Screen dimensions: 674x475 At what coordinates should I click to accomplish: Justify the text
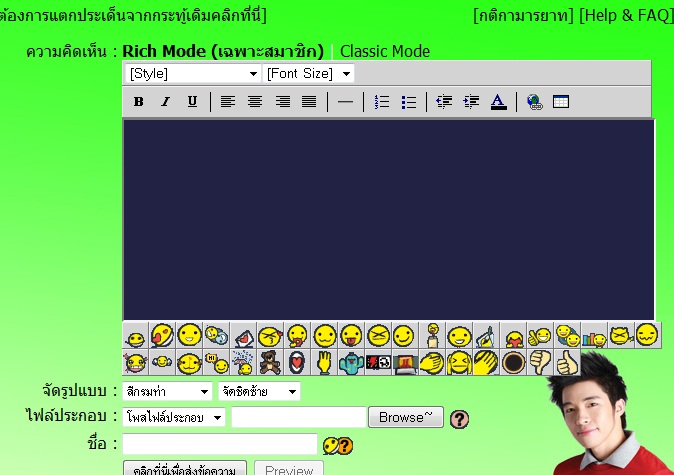pyautogui.click(x=309, y=102)
